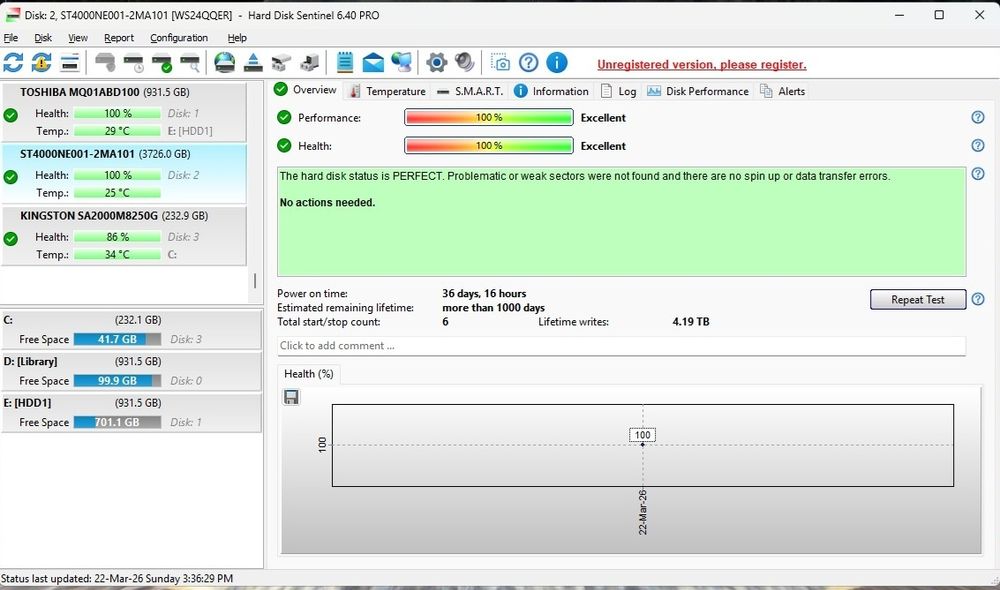1000x590 pixels.
Task: Click the disk list vertical scrollbar handle
Action: coord(254,281)
